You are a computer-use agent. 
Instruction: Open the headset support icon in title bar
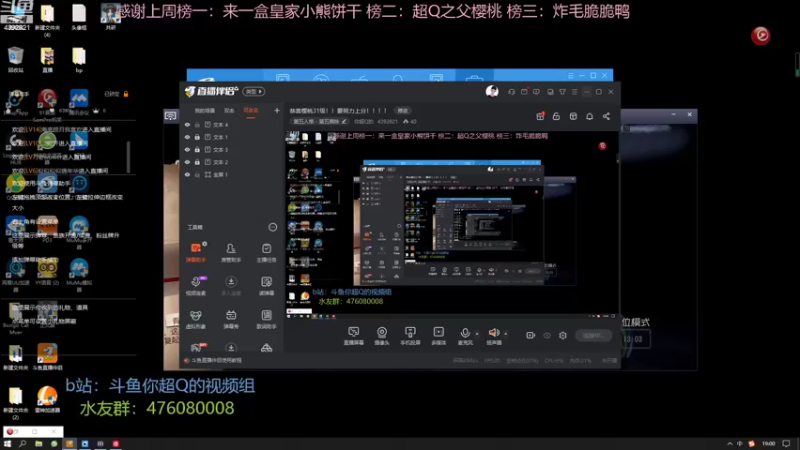pyautogui.click(x=511, y=92)
